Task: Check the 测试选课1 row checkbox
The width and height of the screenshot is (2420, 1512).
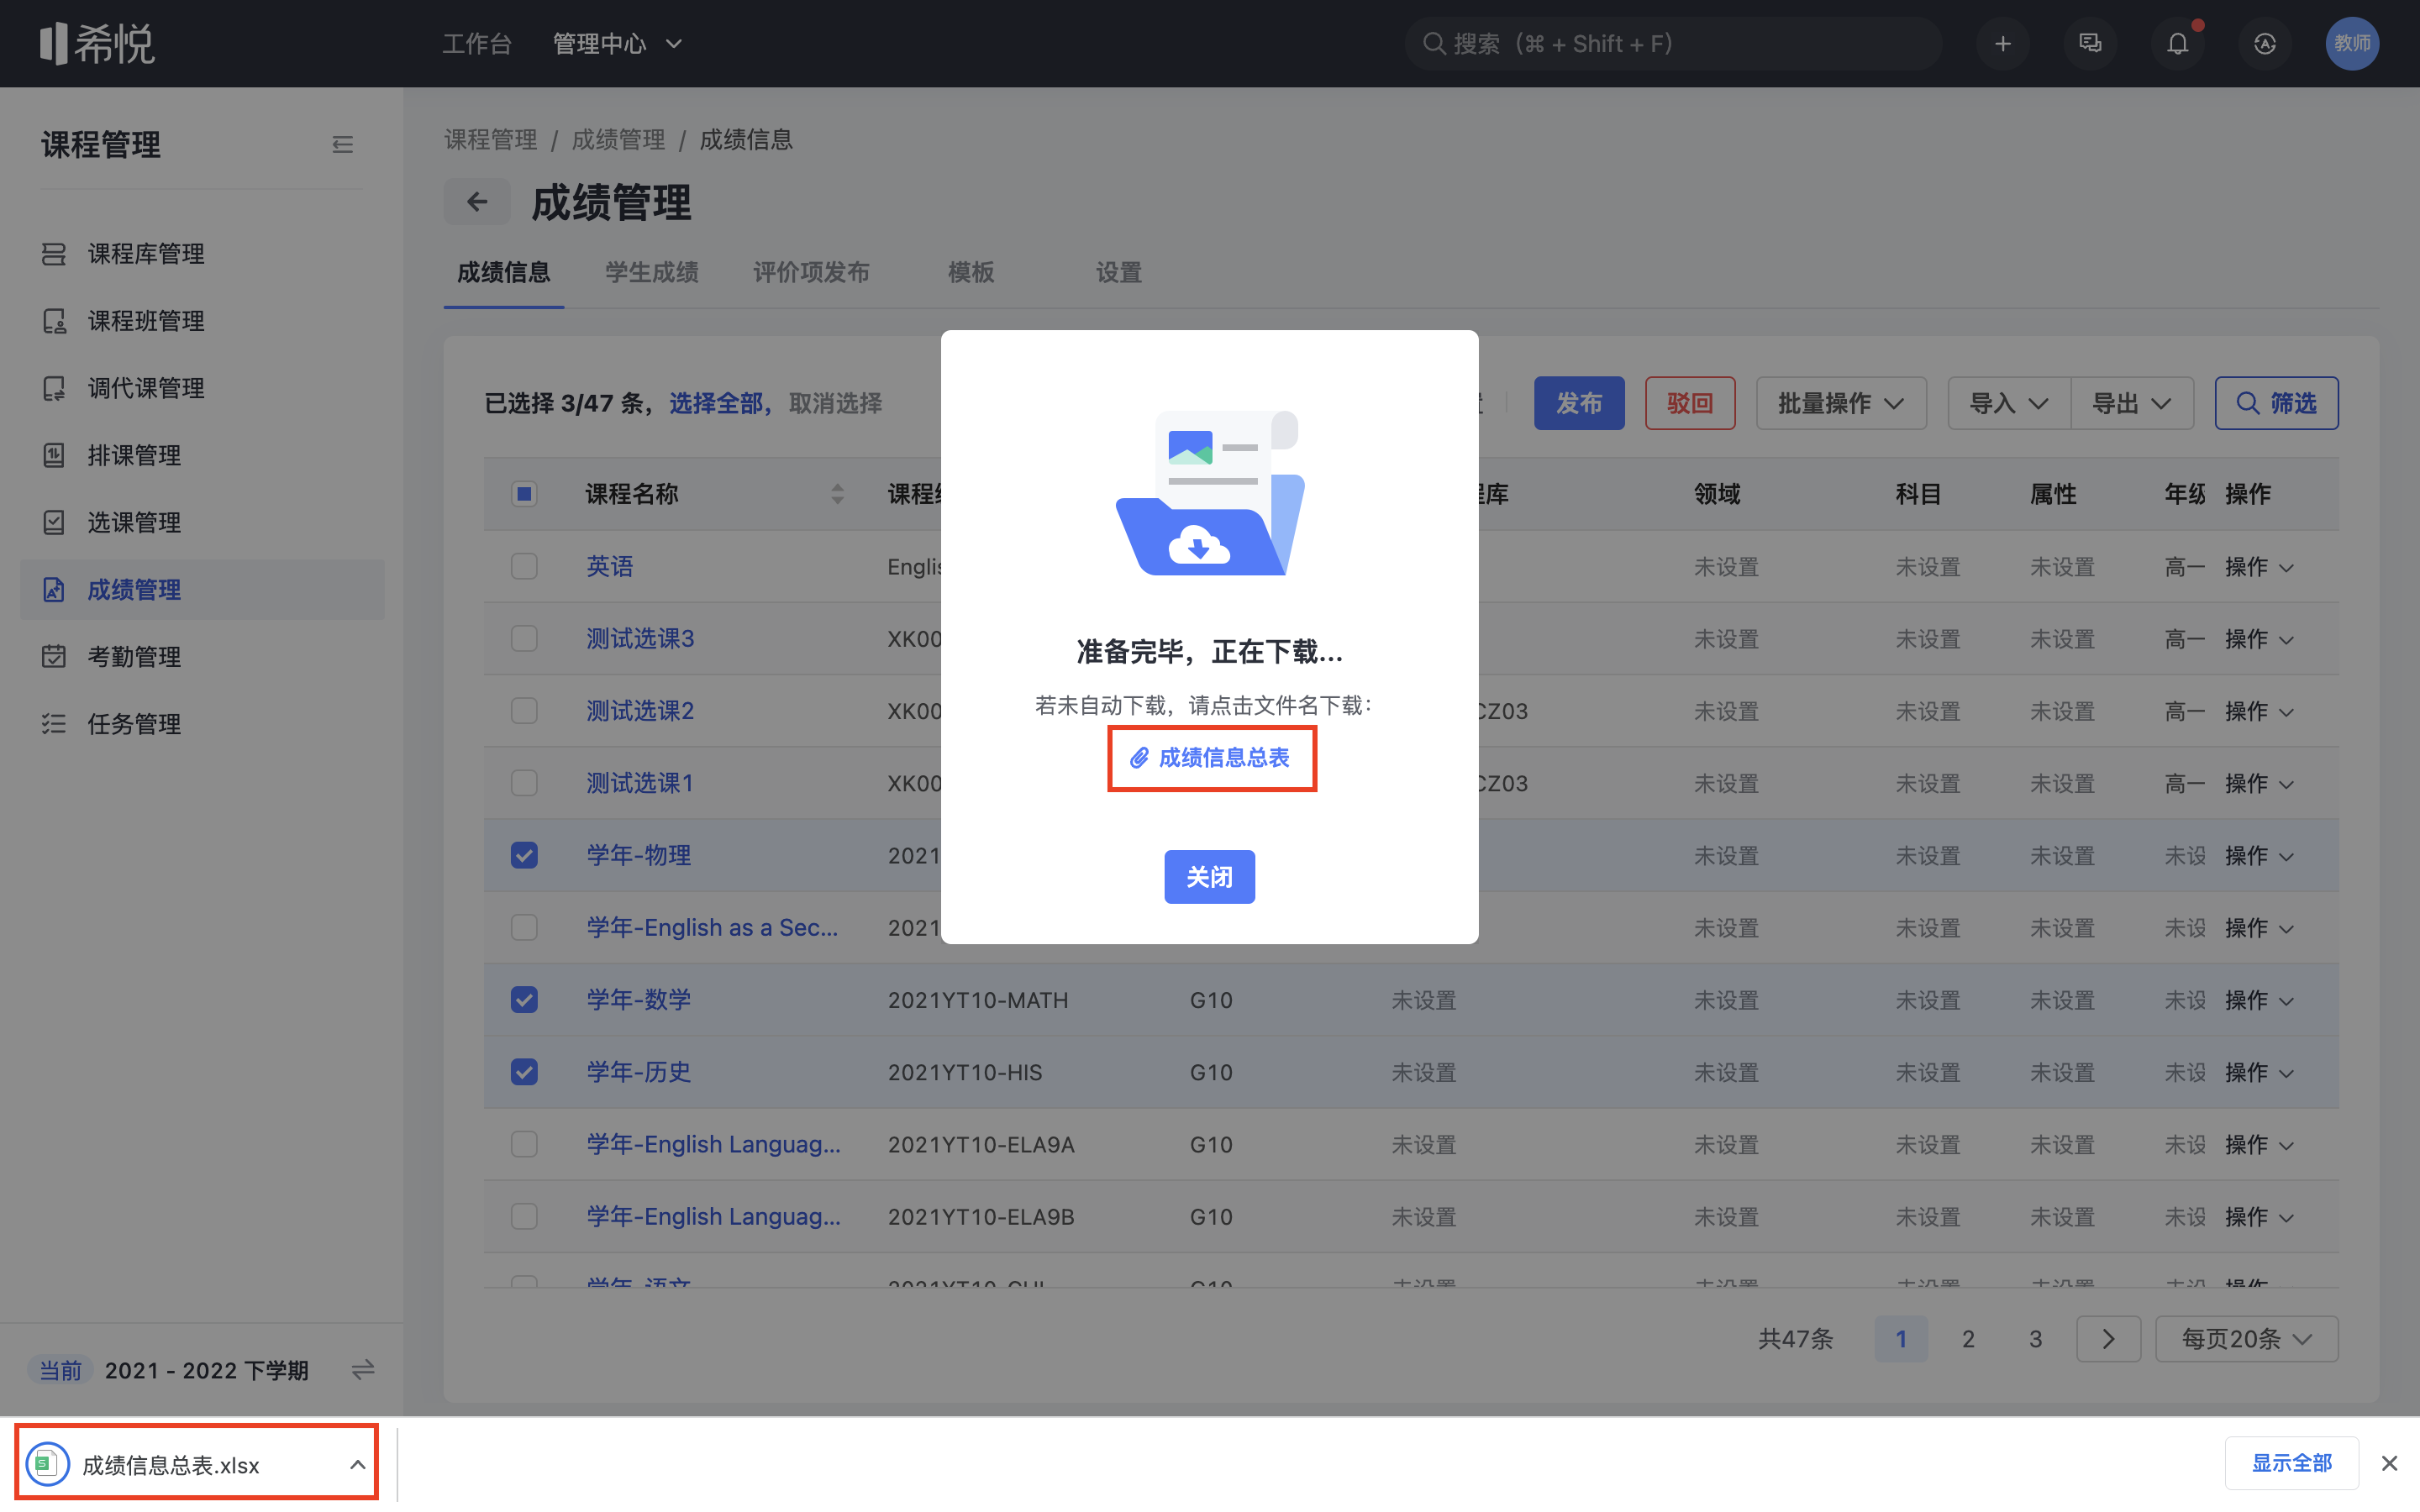Action: point(524,782)
